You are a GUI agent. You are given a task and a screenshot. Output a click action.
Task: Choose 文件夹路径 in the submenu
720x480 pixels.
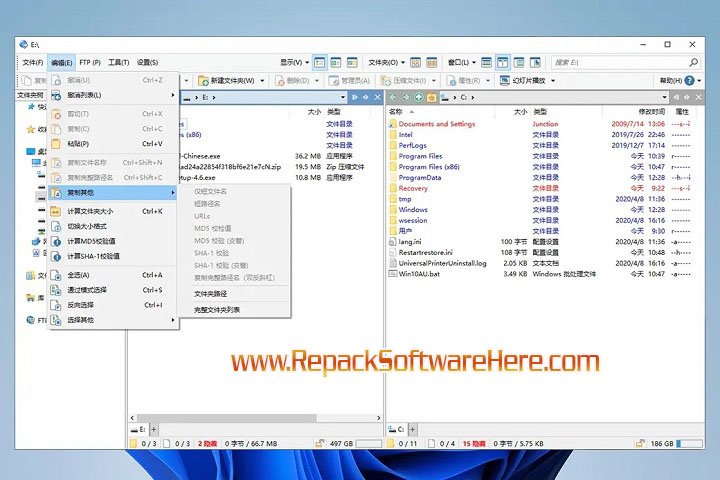point(210,294)
